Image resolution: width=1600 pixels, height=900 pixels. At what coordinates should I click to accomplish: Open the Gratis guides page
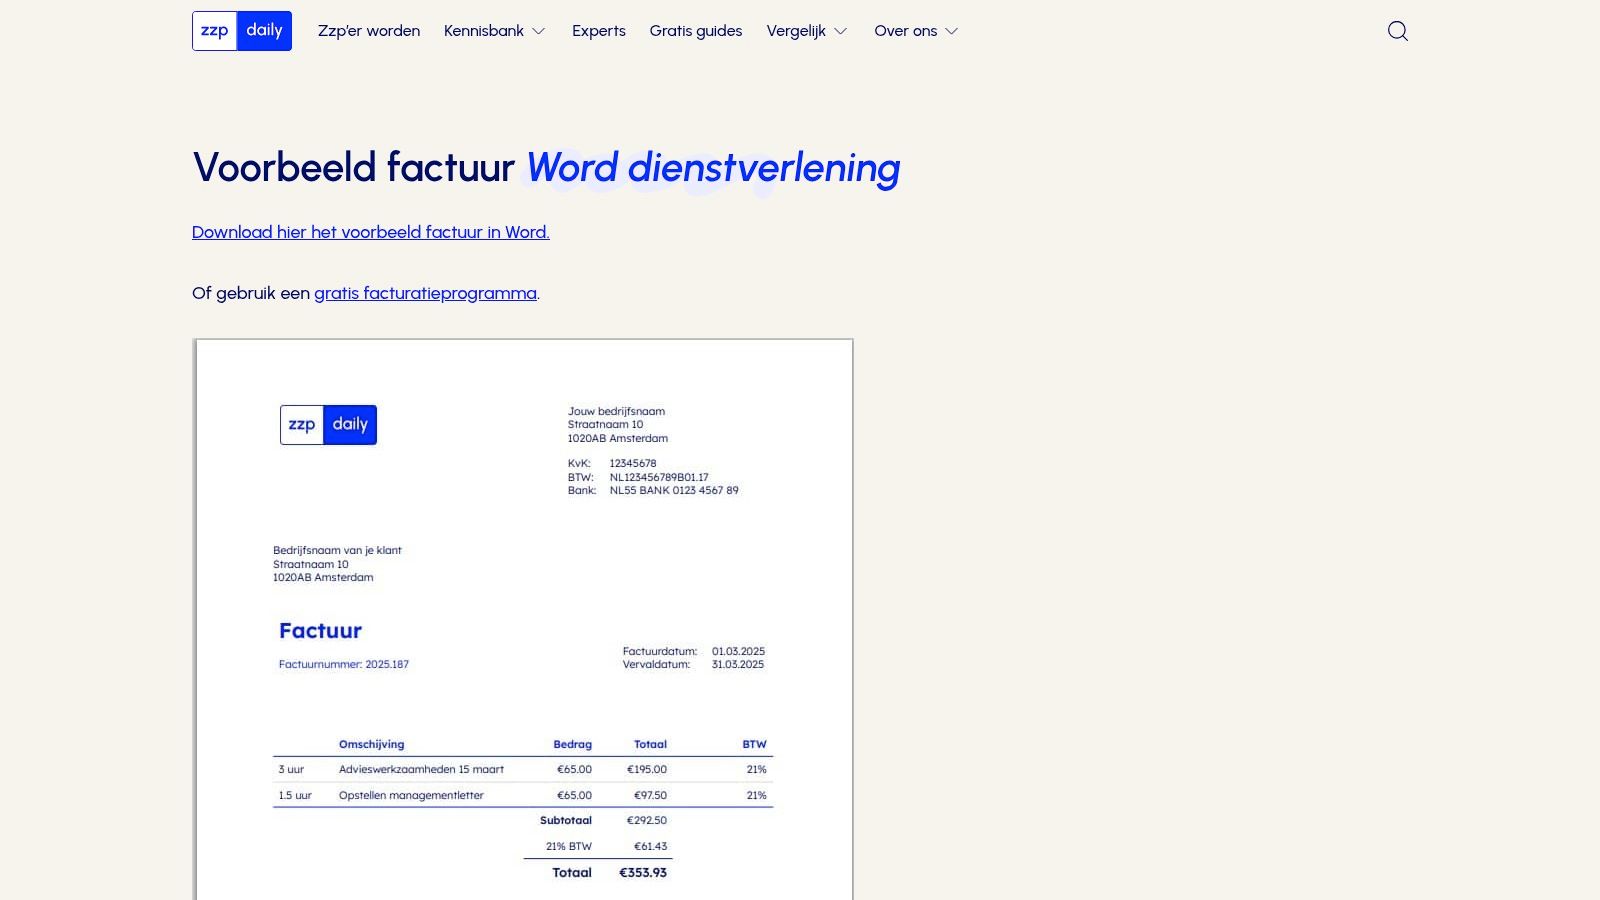pyautogui.click(x=695, y=31)
